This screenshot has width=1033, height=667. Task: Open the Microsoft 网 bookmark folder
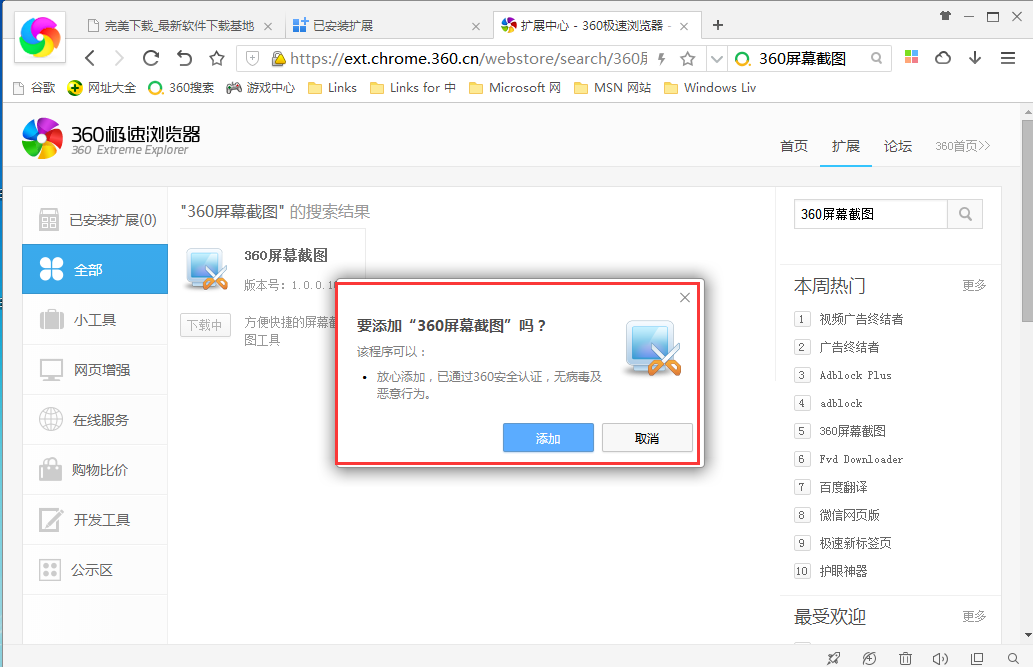(515, 88)
